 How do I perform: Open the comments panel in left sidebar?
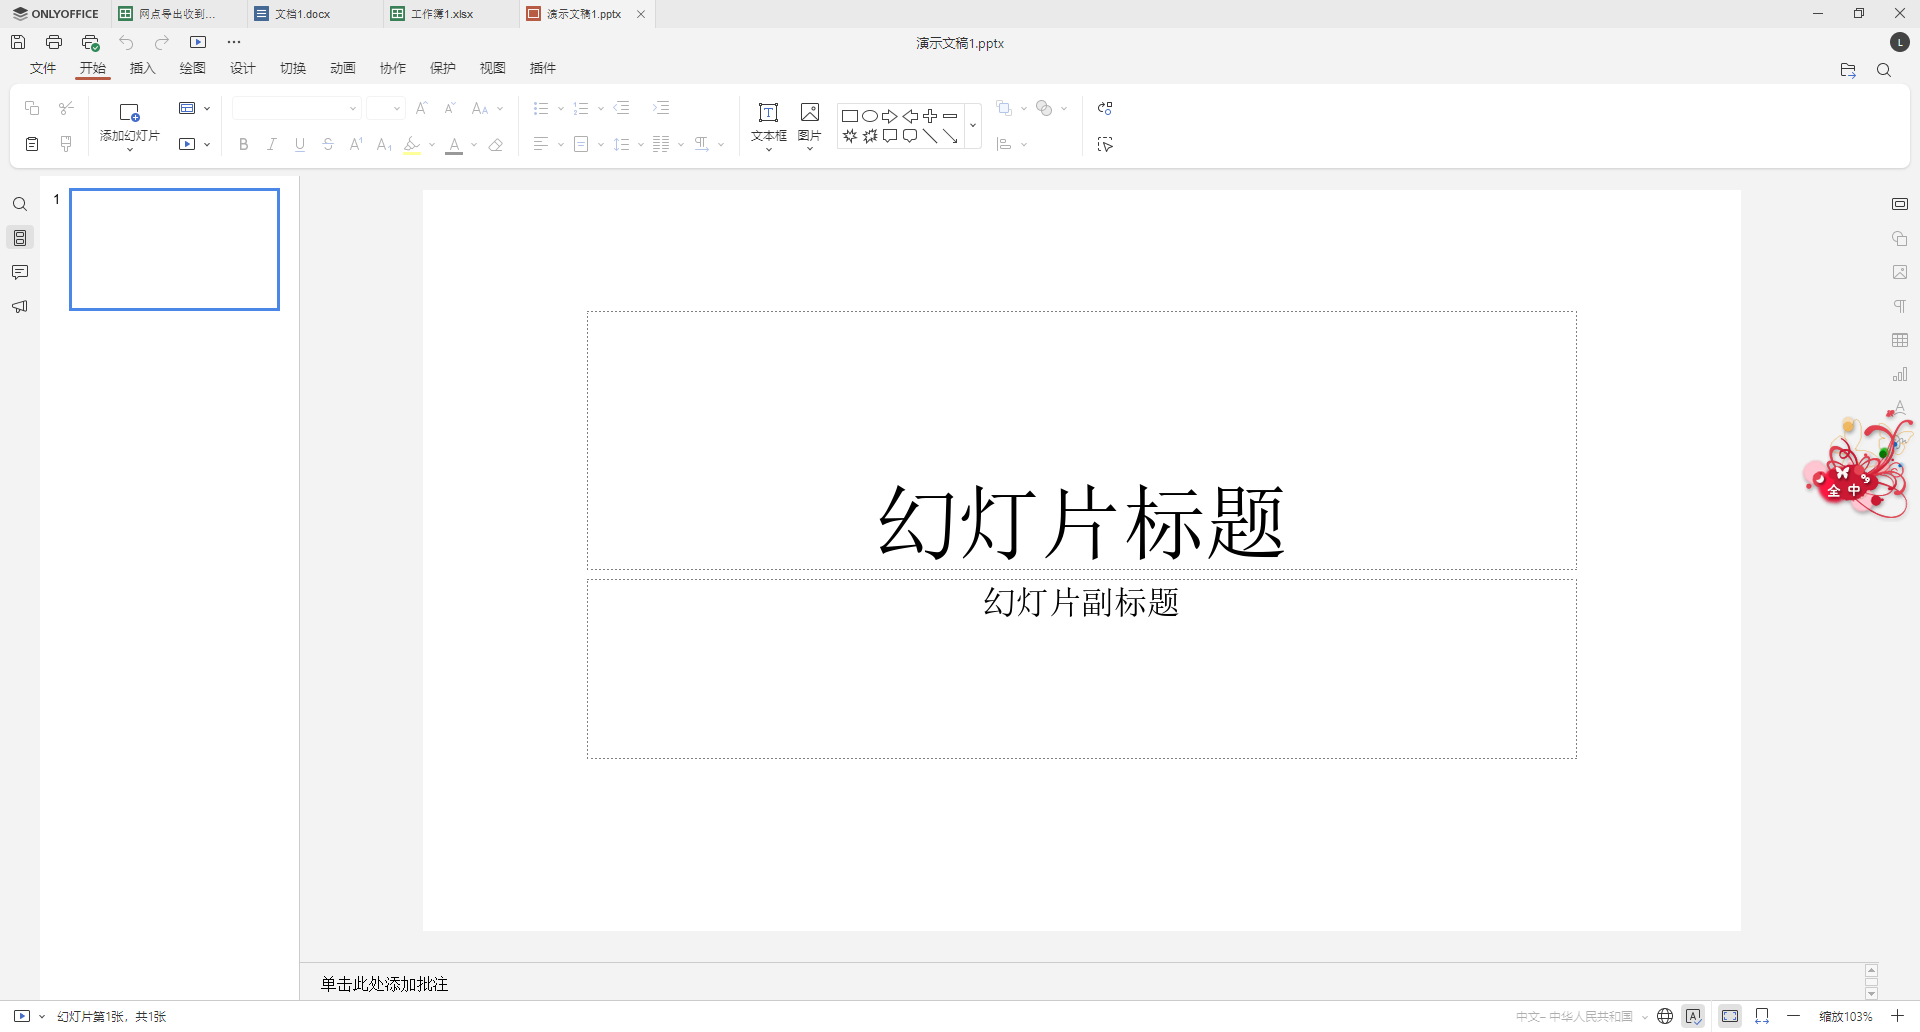click(x=20, y=272)
